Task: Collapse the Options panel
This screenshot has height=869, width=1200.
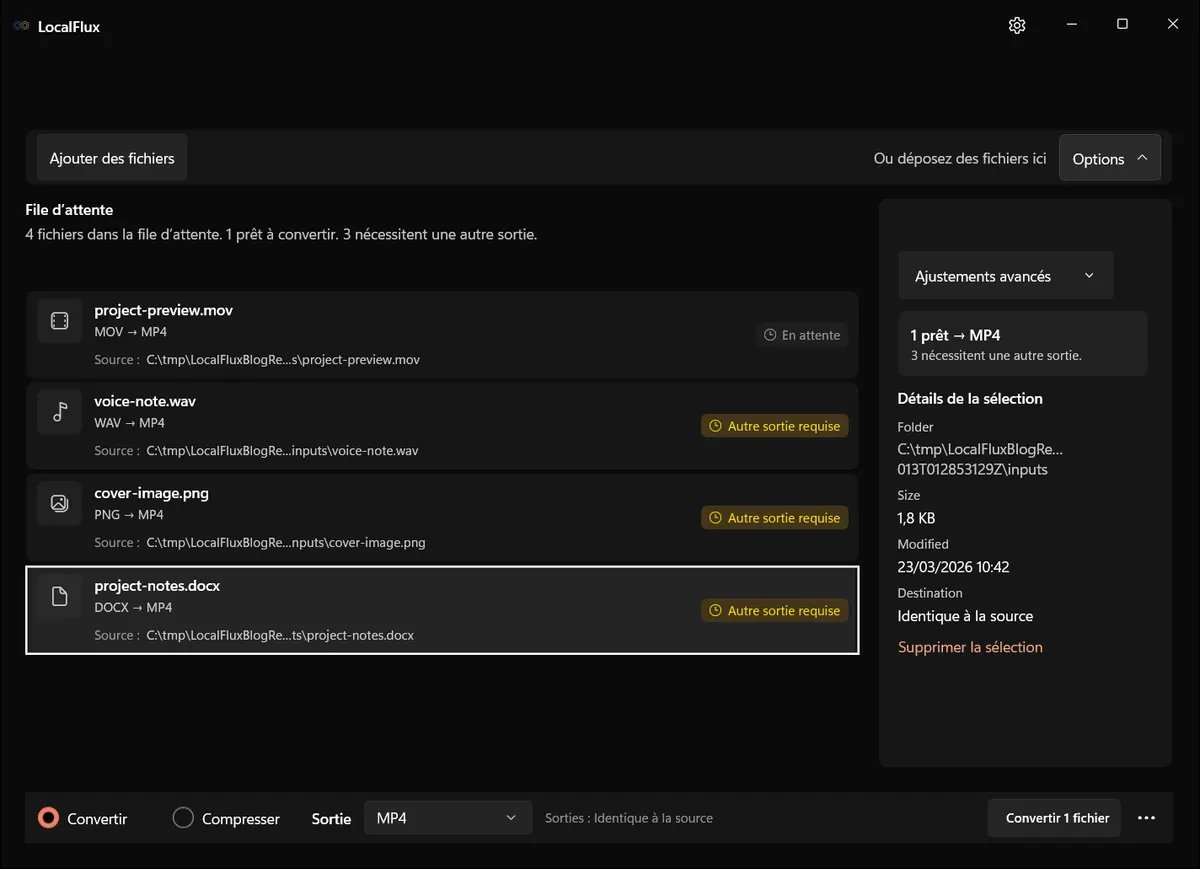Action: click(x=1110, y=158)
